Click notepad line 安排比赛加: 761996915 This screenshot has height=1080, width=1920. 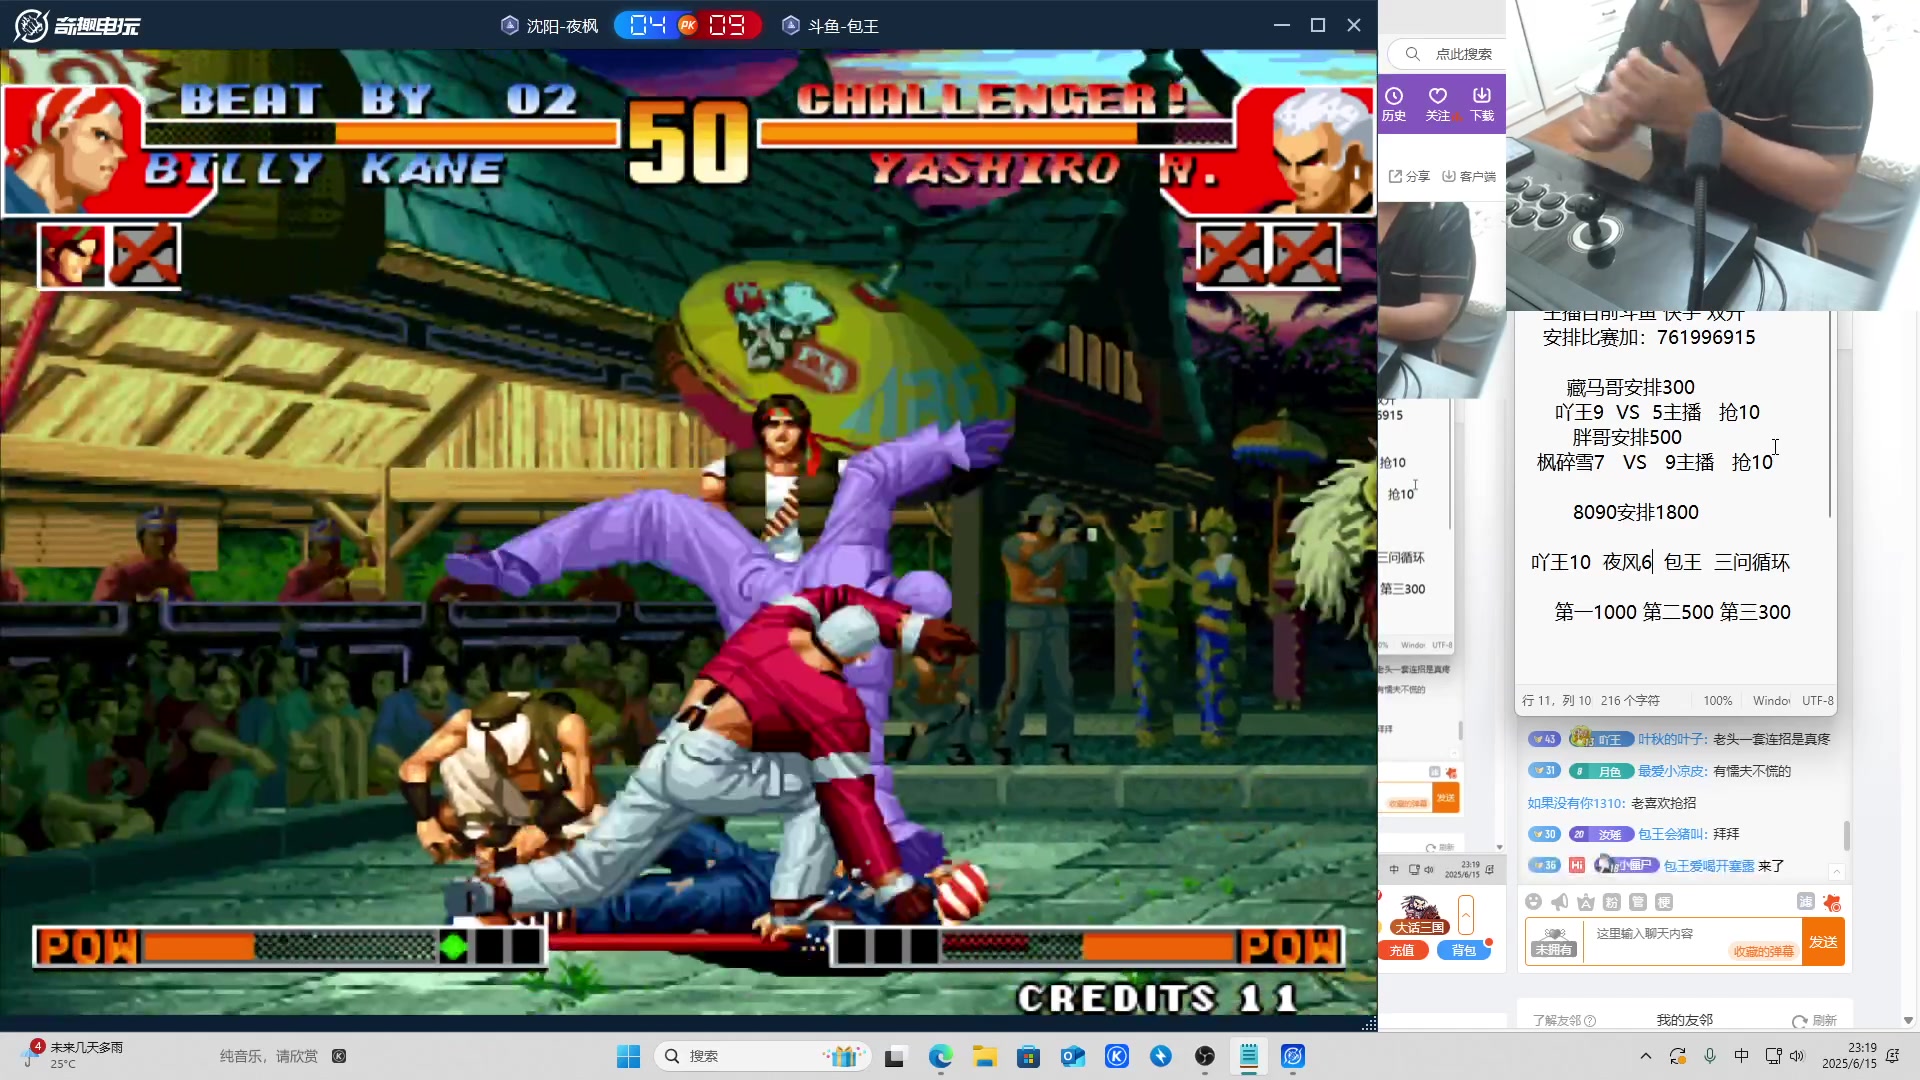pyautogui.click(x=1649, y=337)
